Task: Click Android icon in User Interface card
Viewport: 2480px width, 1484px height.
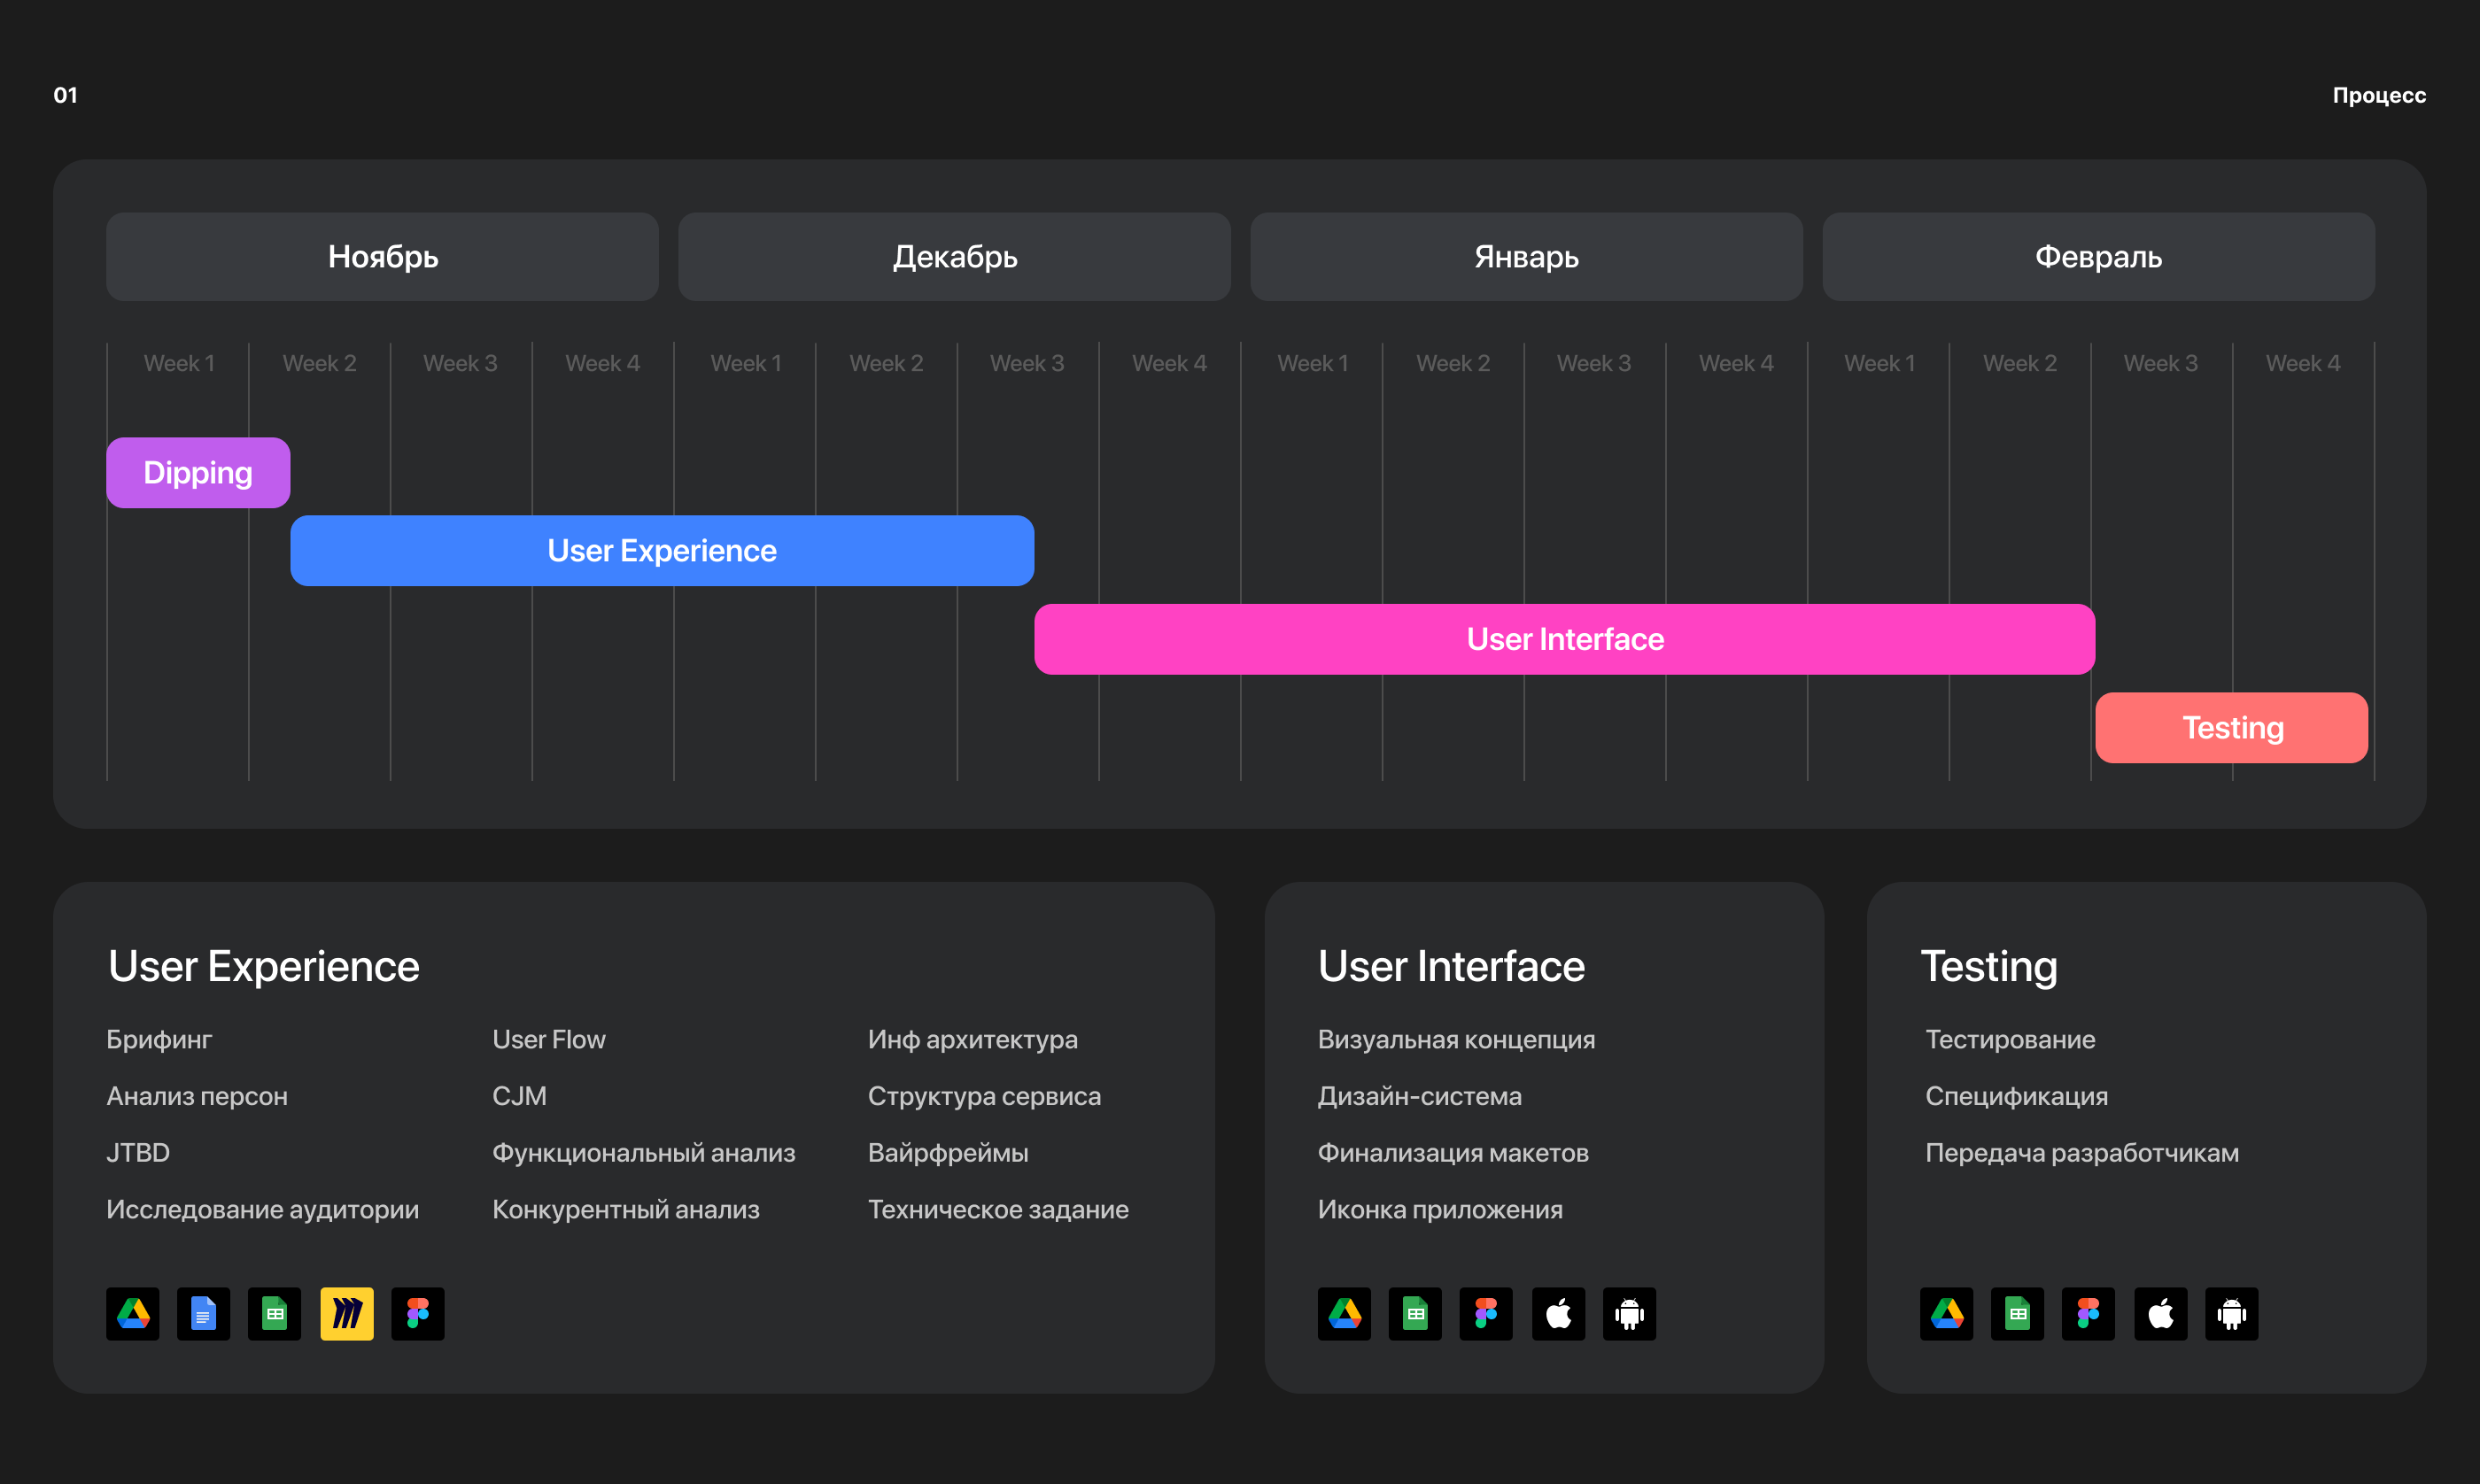Action: 1629,1313
